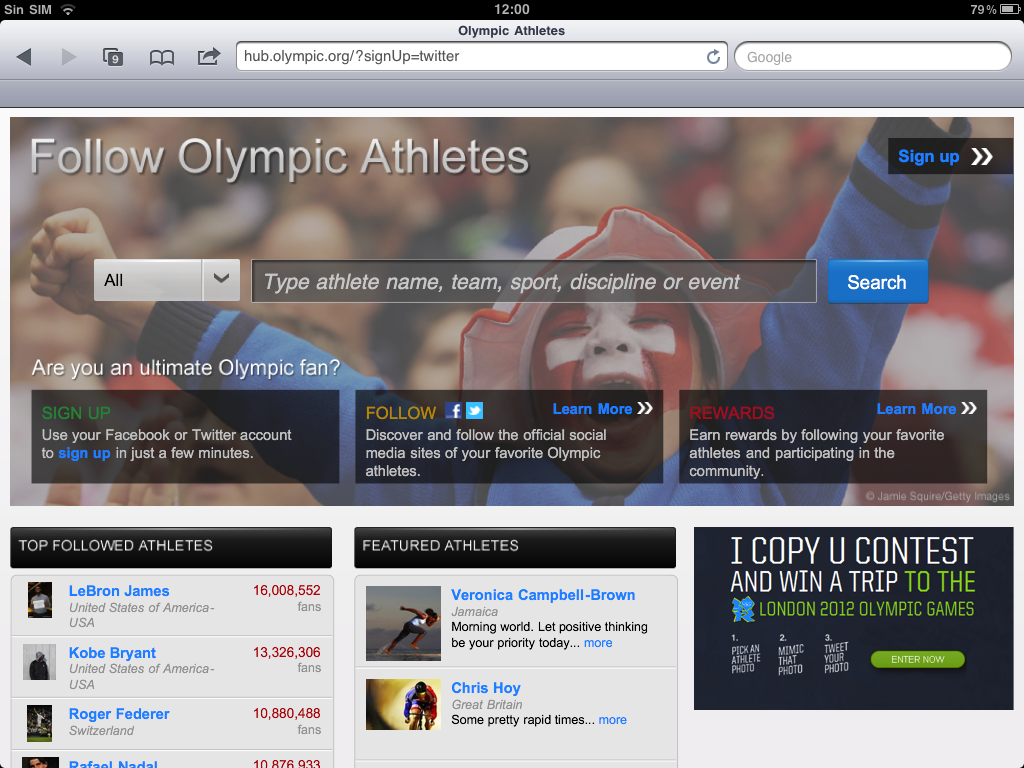This screenshot has height=768, width=1024.
Task: Click 'more' after Veronica's message
Action: (598, 643)
